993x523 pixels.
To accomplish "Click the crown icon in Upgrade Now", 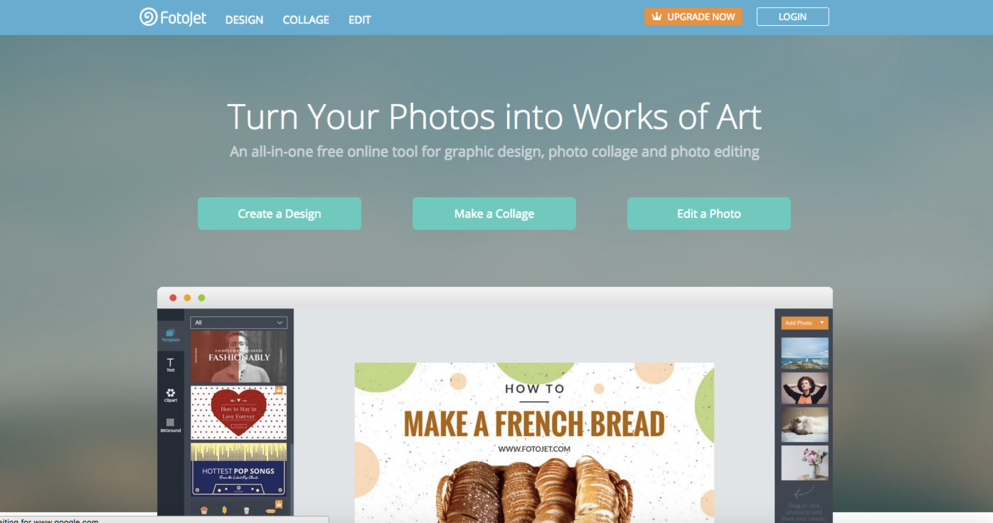I will (x=657, y=16).
